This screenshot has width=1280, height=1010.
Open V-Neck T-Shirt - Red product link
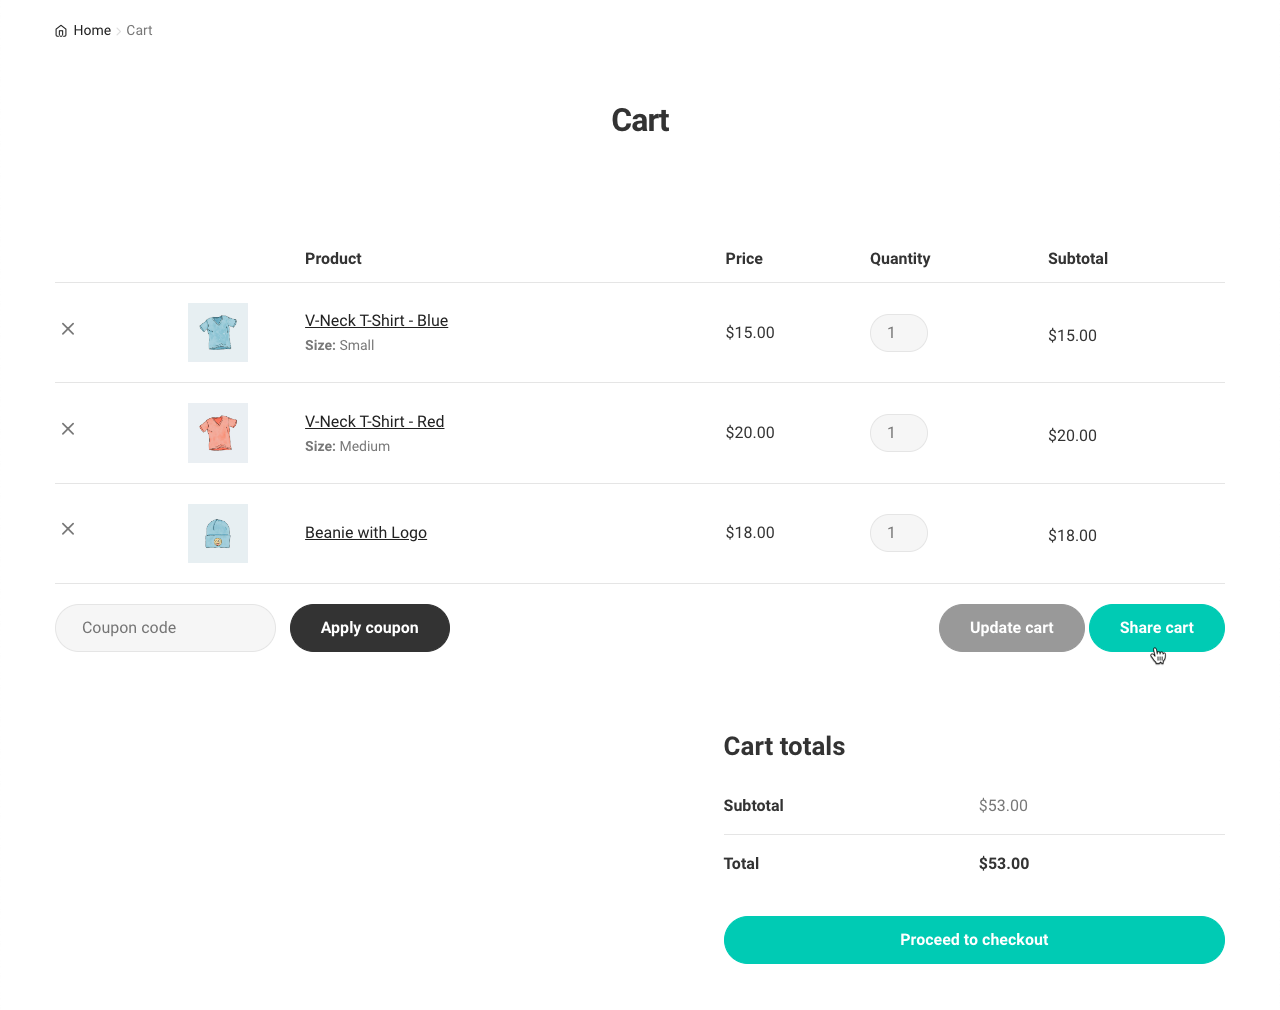[374, 422]
